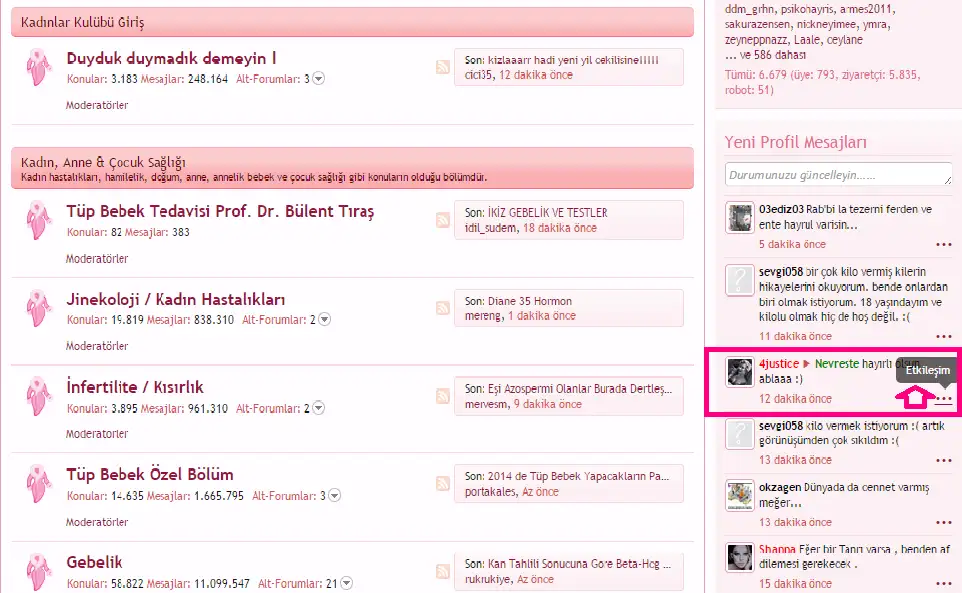Viewport: 962px width, 593px height.
Task: Expand Alt-Forumlar dropdown of Gebelik
Action: (x=347, y=583)
